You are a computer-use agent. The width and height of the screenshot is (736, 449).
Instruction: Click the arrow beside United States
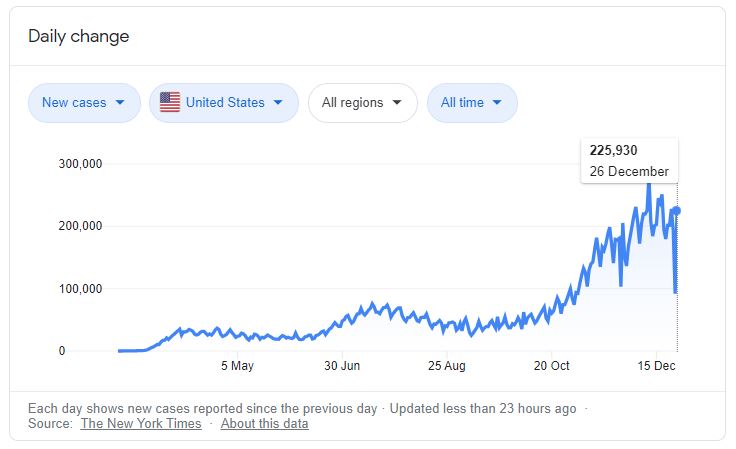pyautogui.click(x=278, y=102)
